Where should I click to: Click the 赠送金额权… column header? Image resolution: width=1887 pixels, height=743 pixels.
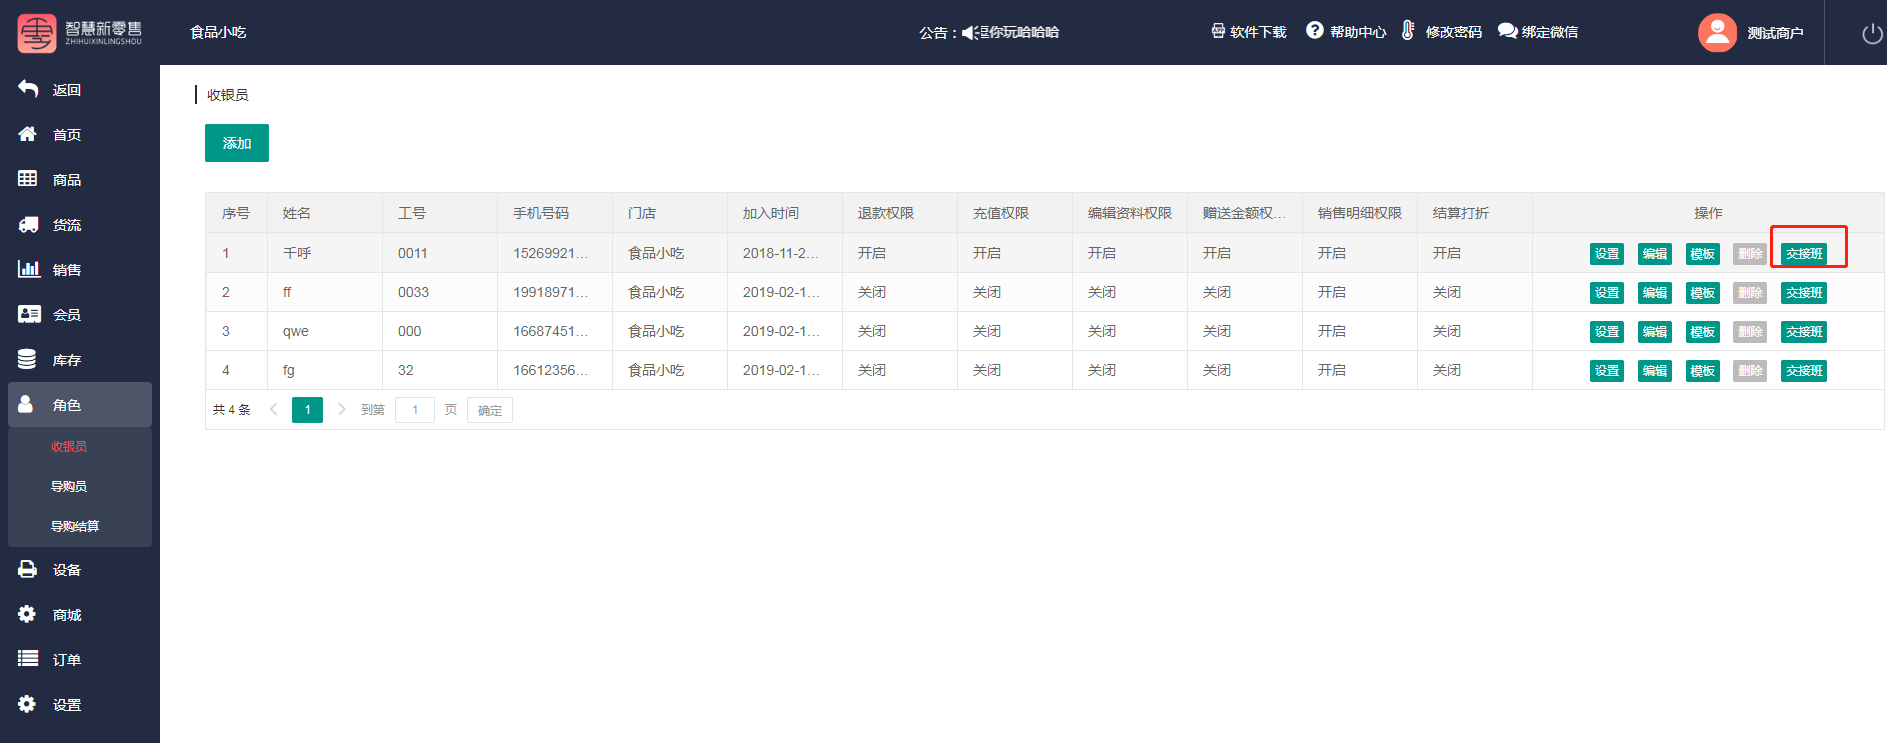(x=1244, y=213)
